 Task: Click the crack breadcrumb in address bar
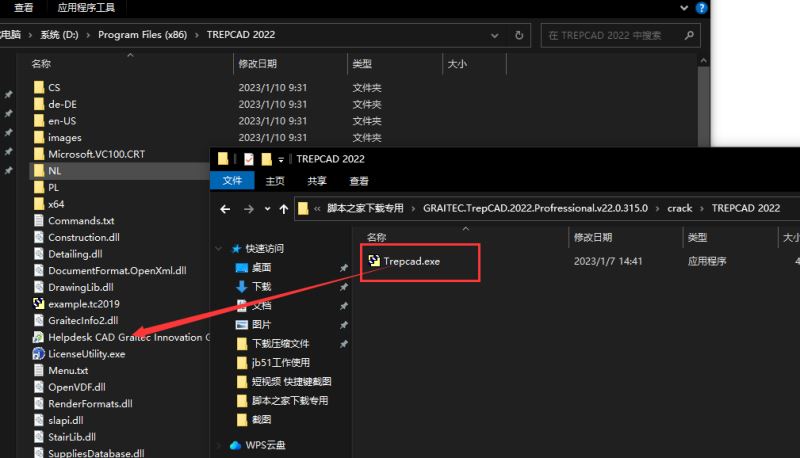[x=680, y=208]
